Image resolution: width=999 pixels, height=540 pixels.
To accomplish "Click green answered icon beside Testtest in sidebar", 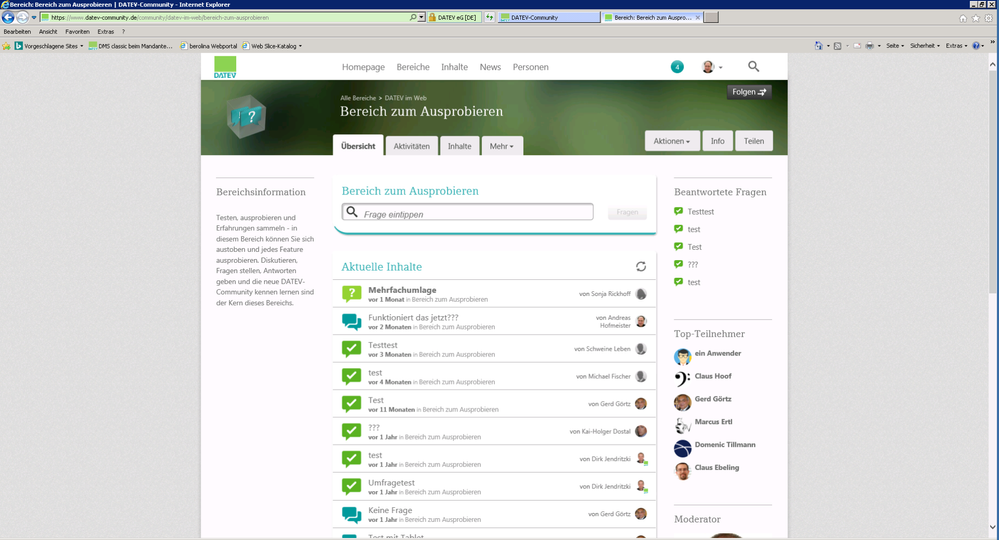I will click(679, 211).
